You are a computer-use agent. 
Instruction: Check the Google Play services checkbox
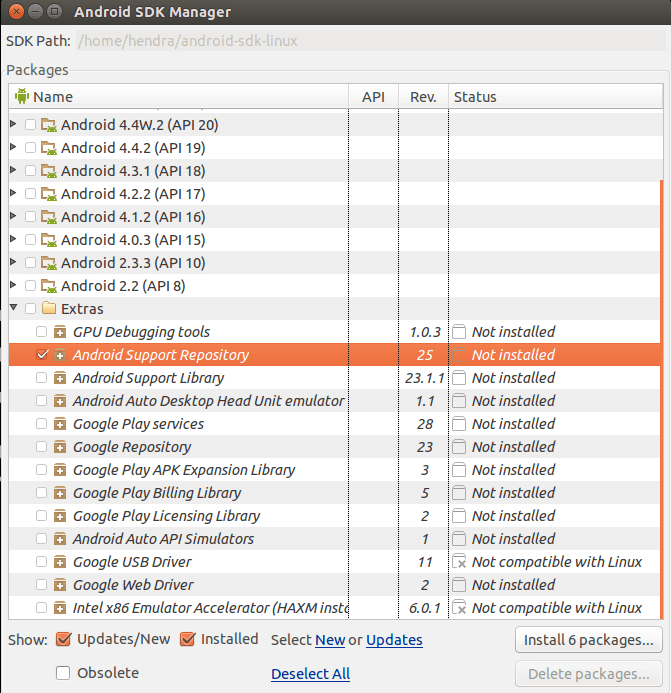tap(42, 423)
